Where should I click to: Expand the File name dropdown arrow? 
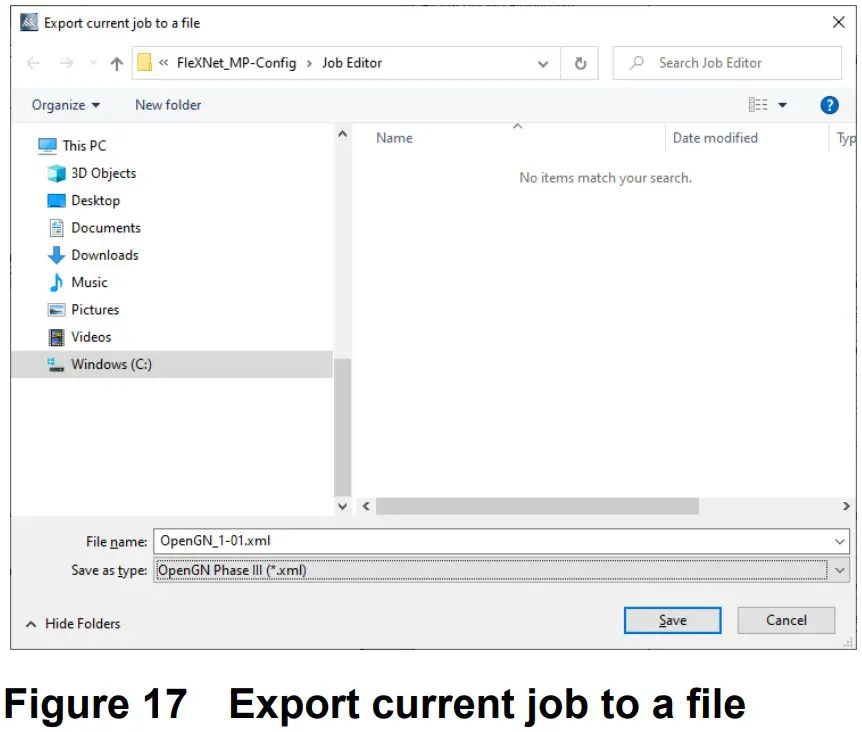pyautogui.click(x=839, y=541)
